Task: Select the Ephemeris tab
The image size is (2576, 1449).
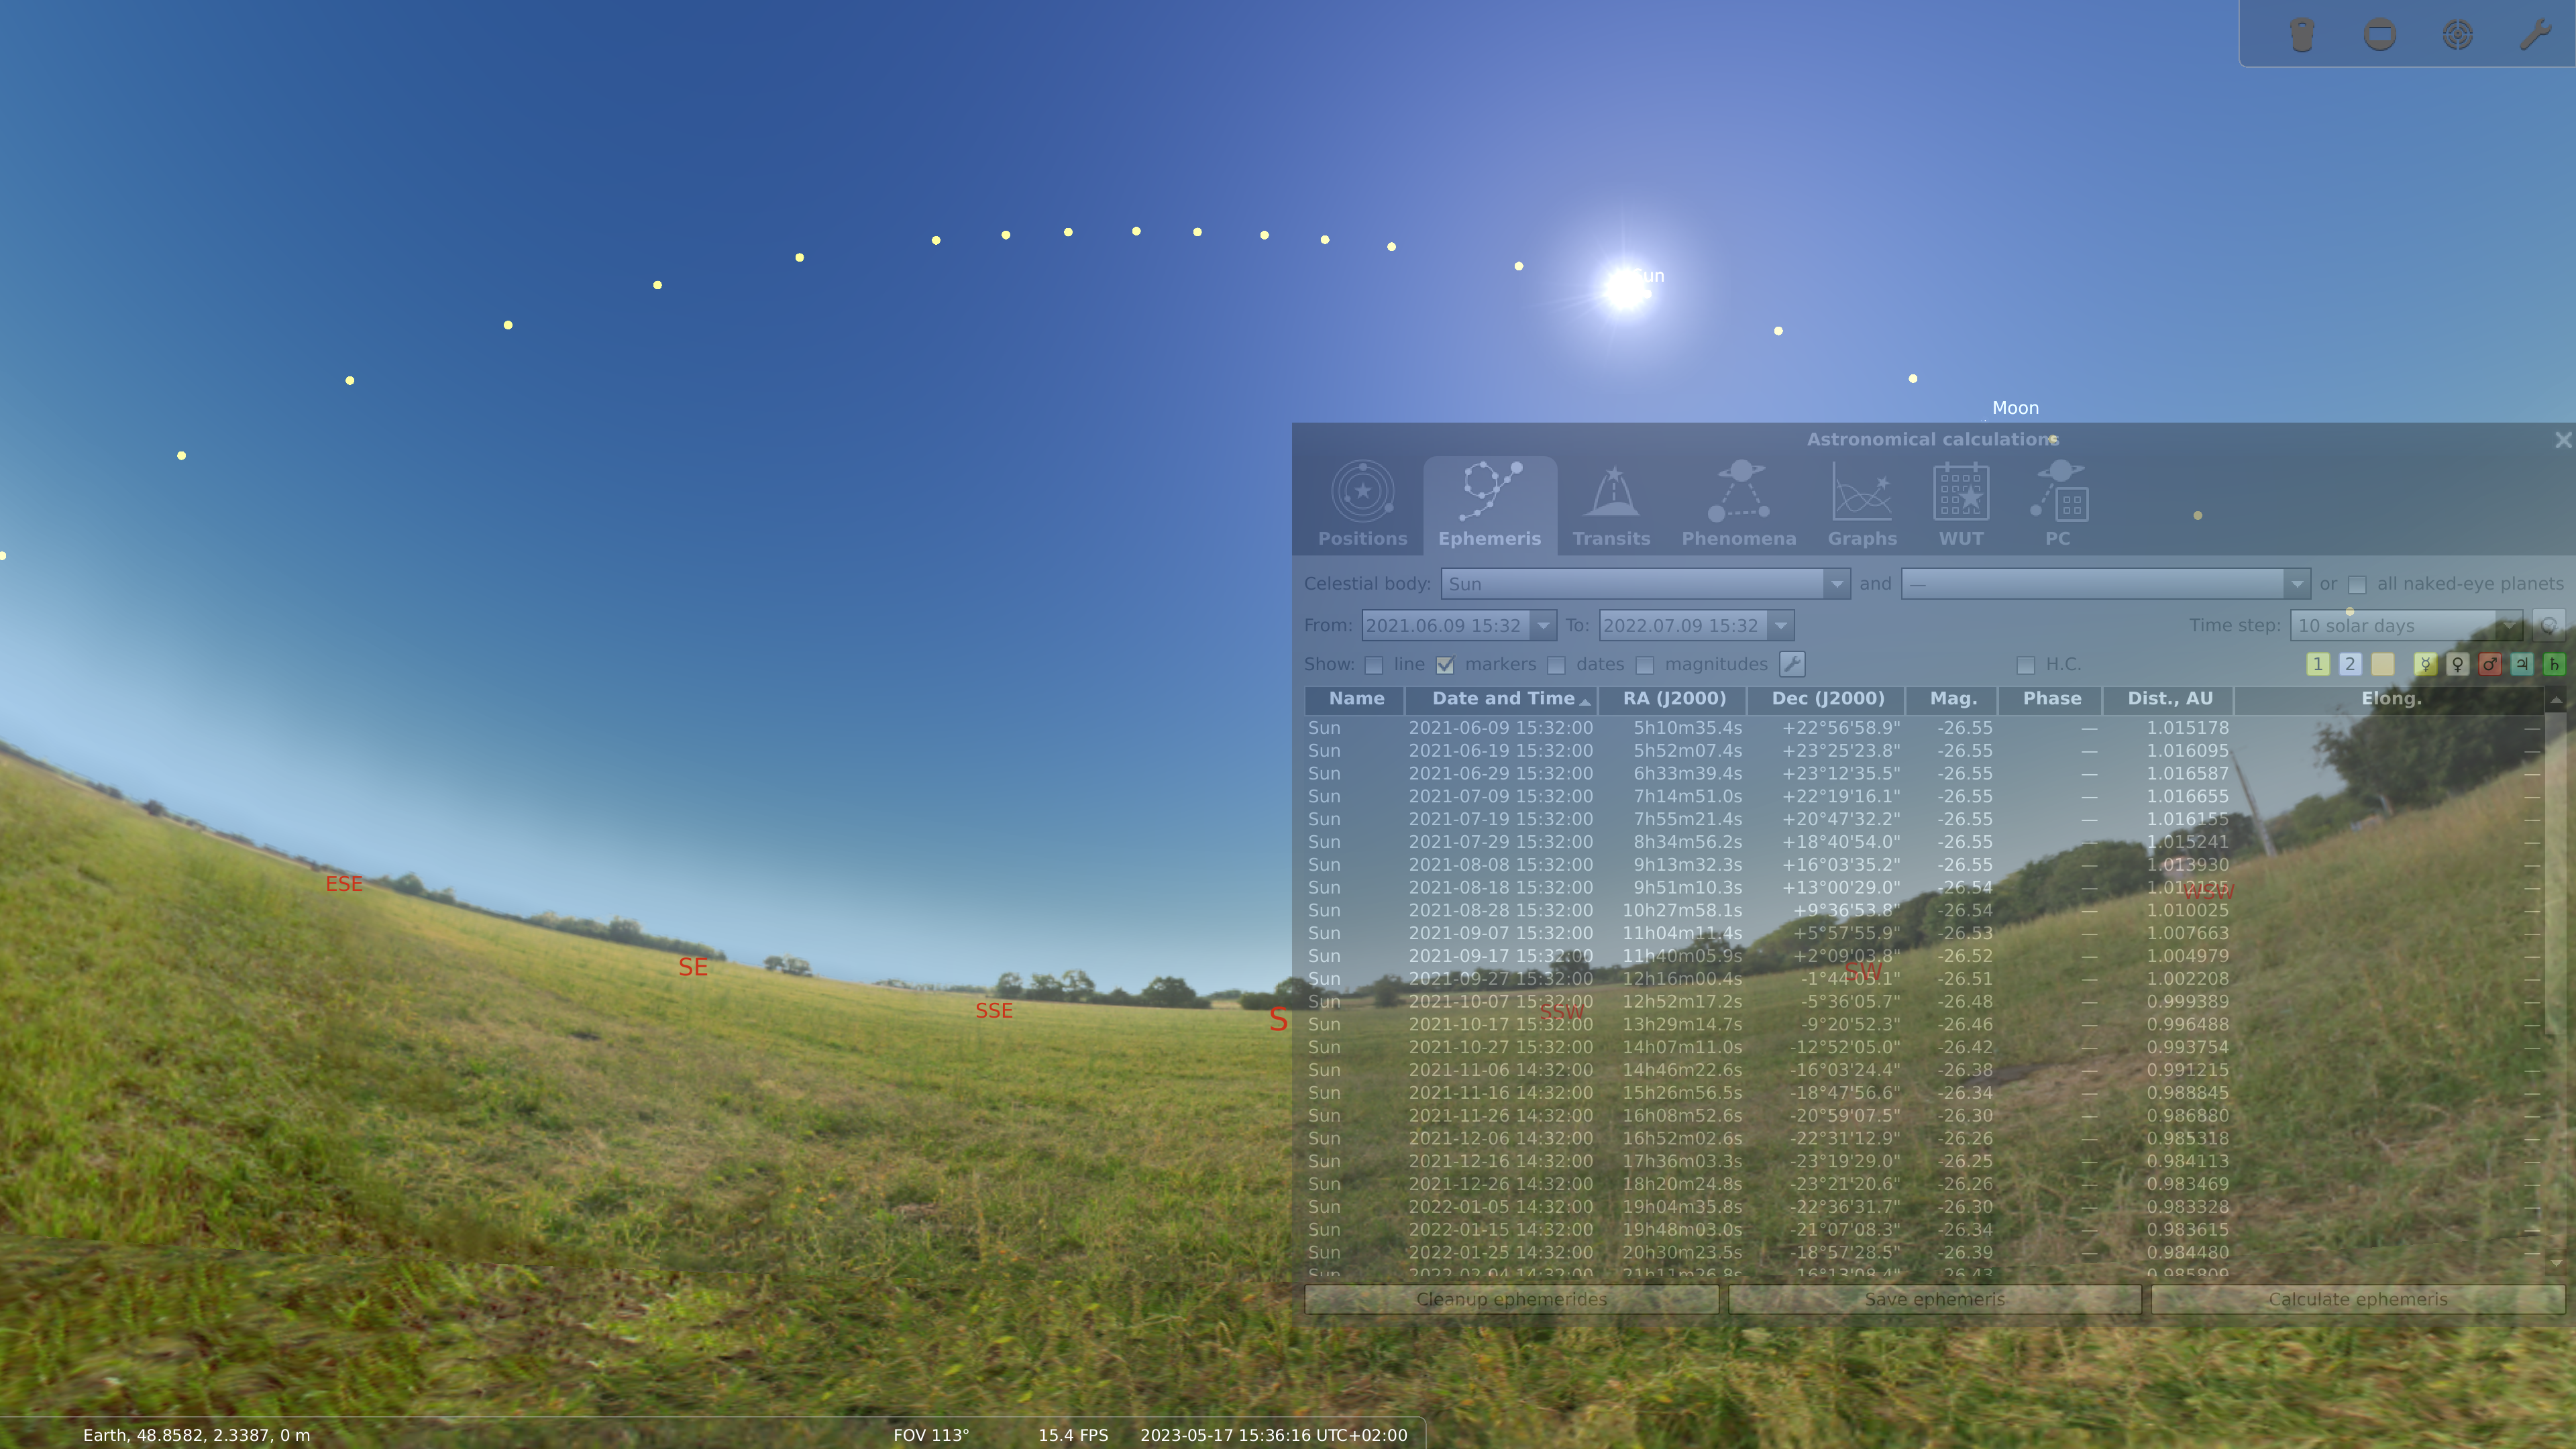Action: [1489, 505]
